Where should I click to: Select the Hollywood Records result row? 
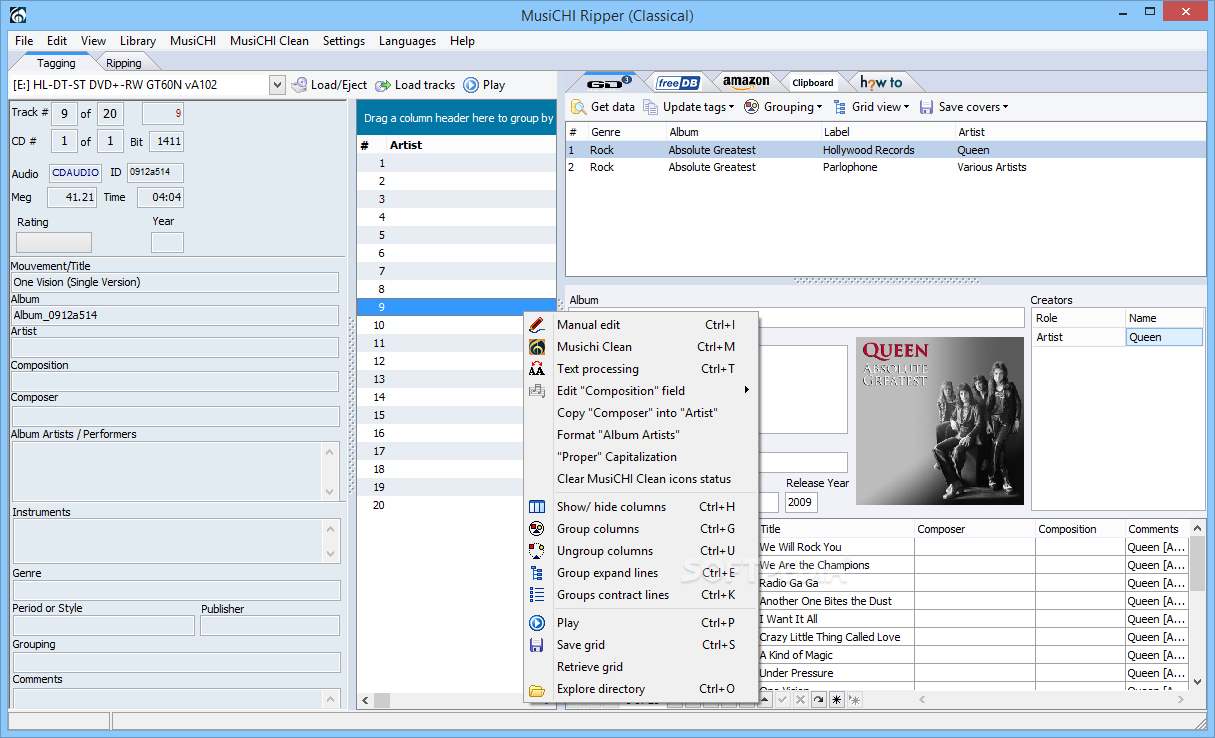coord(885,150)
